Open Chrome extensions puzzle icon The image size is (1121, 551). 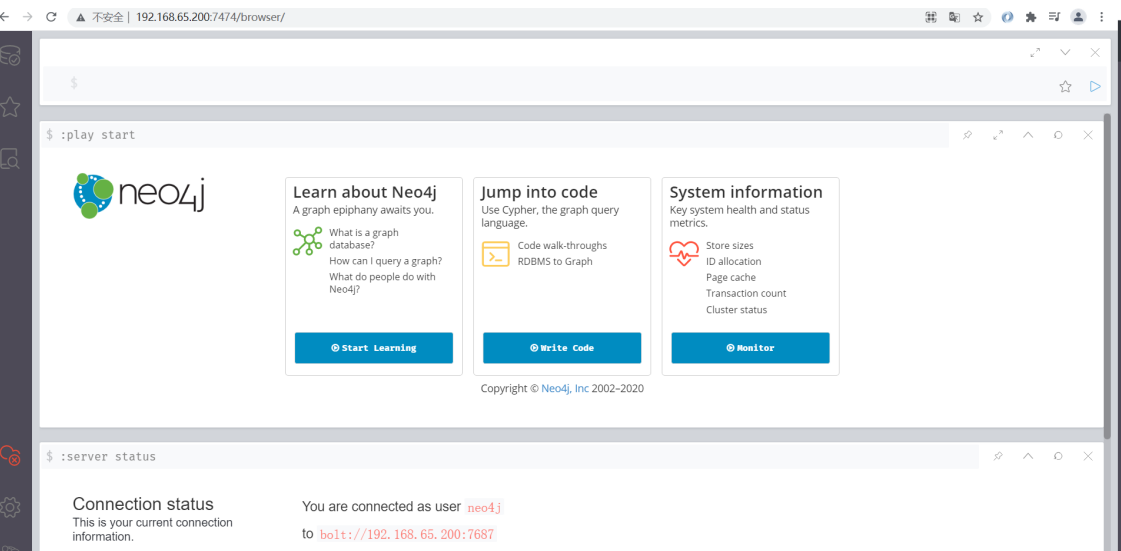pyautogui.click(x=1031, y=17)
